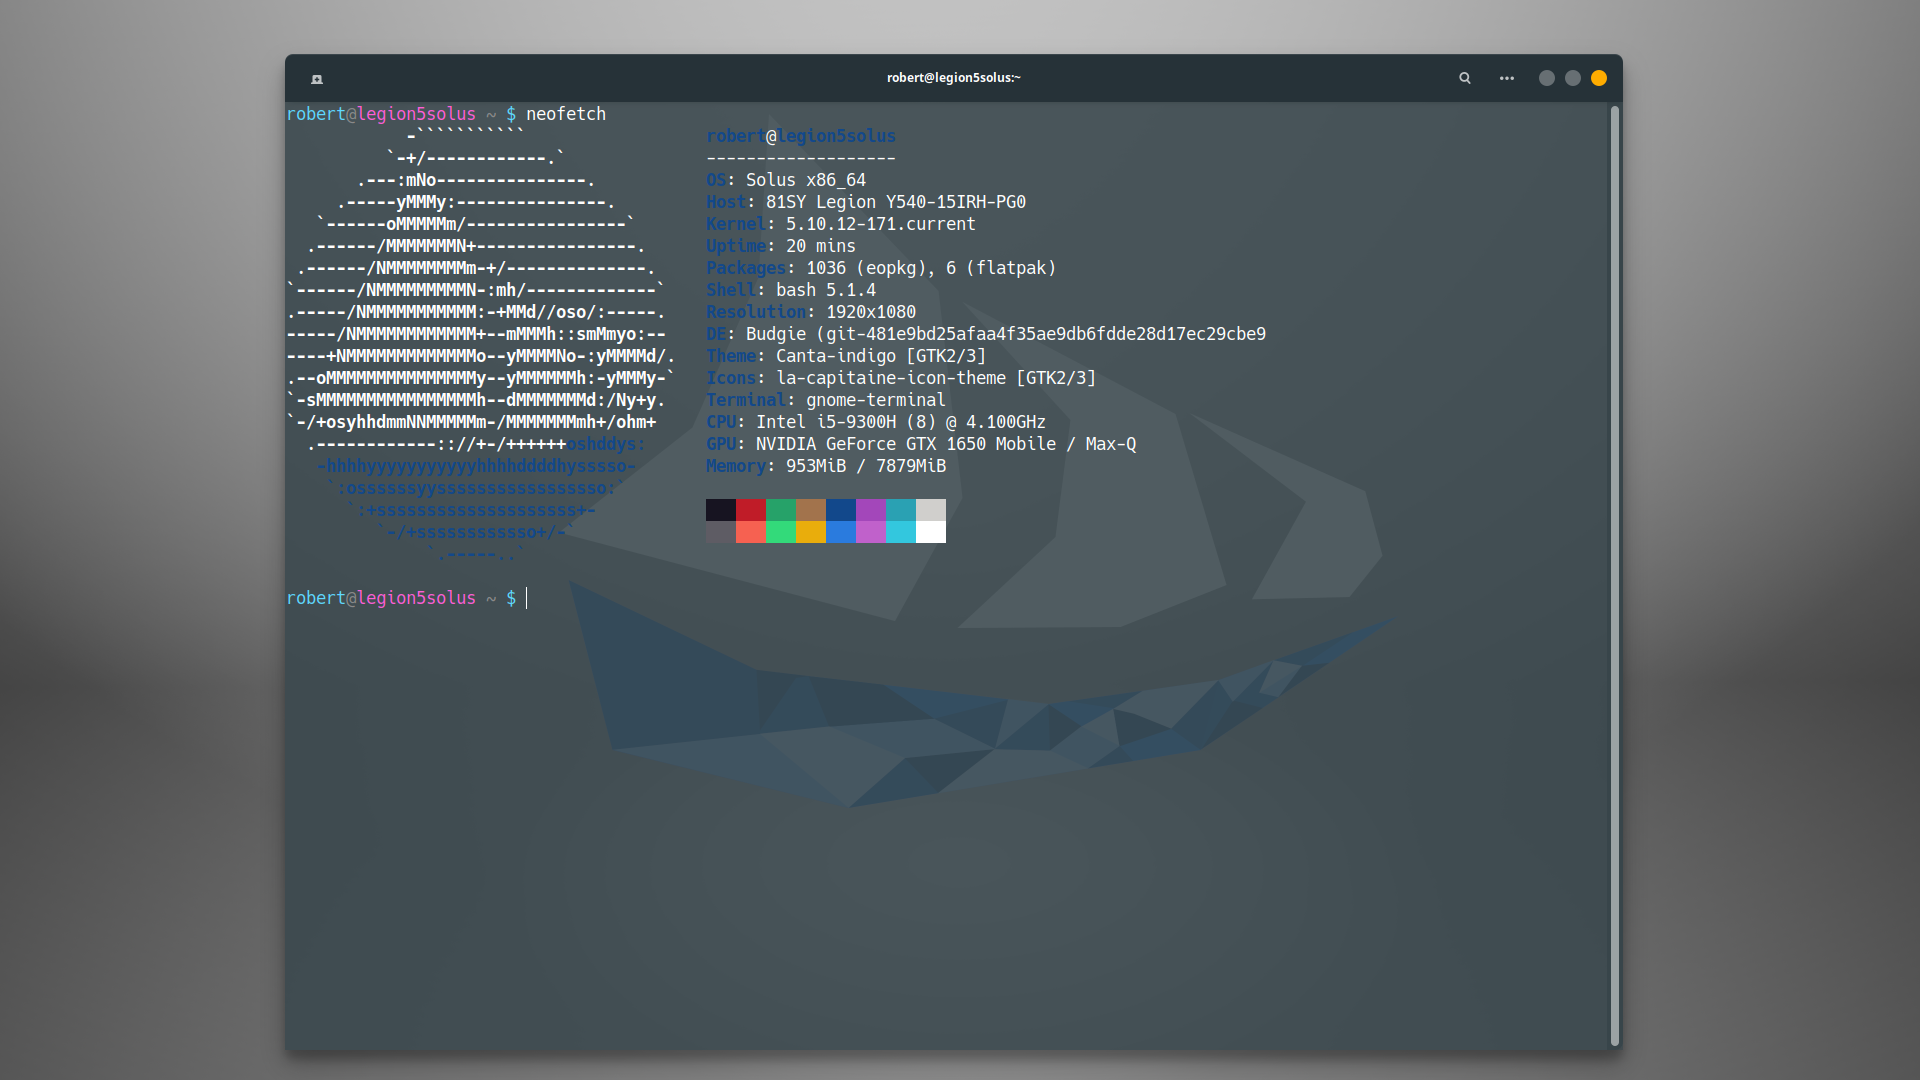Click the CPU line Intel i5-9300H
The image size is (1920, 1080).
pos(876,422)
